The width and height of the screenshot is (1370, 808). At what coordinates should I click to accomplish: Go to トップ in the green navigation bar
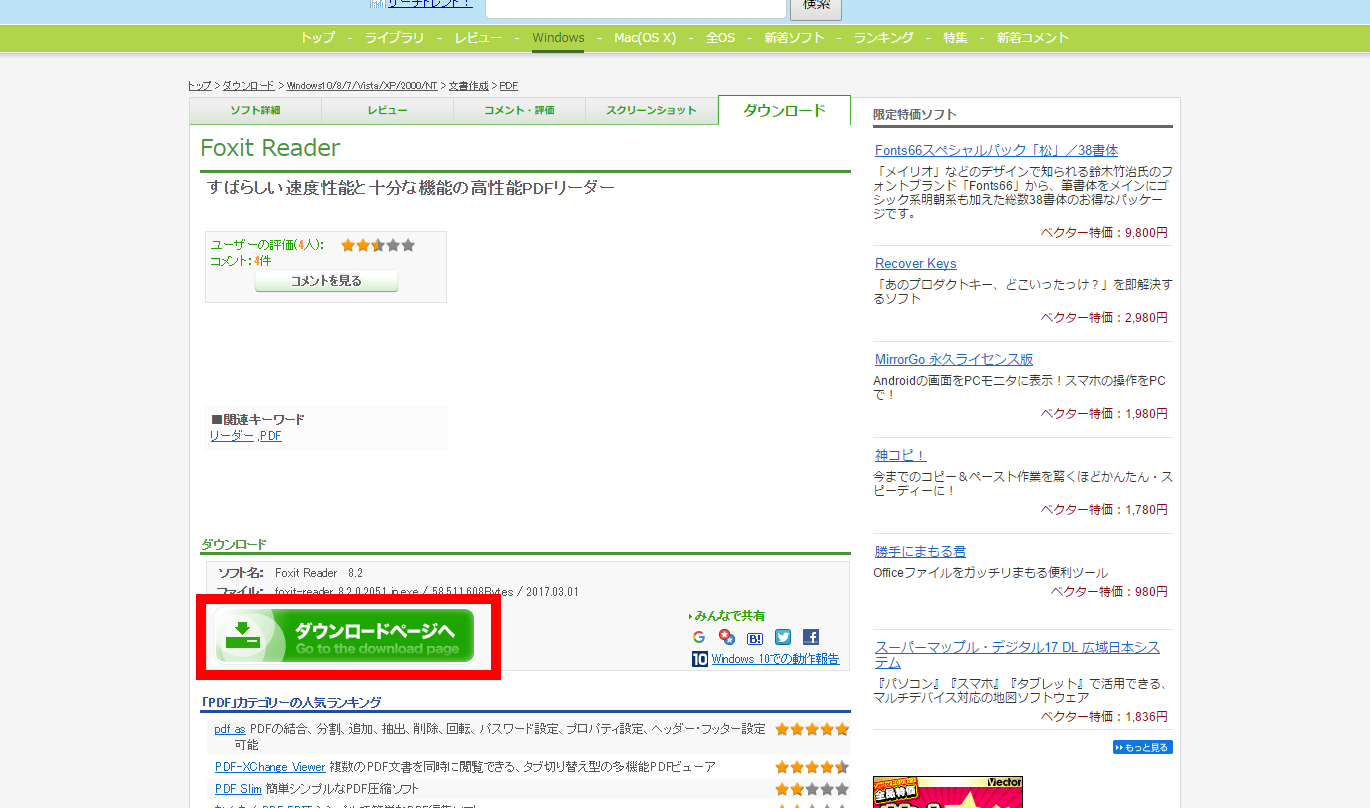pyautogui.click(x=318, y=38)
